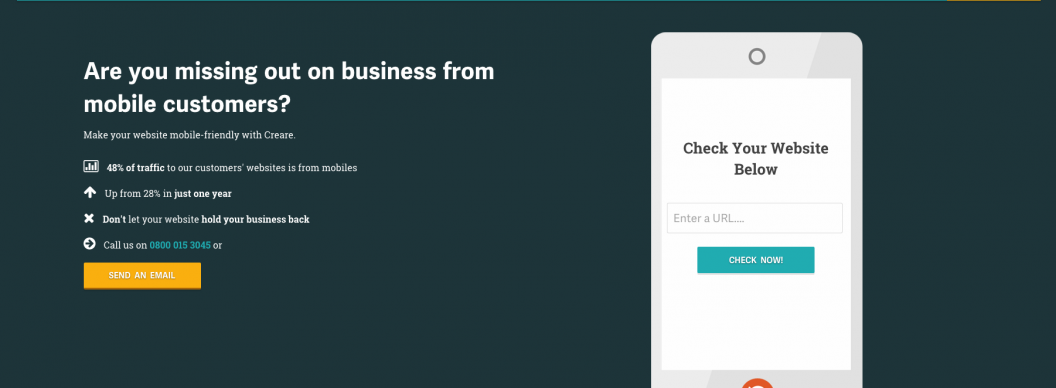The image size is (1056, 388).
Task: Click the camera circle at top of phone graphic
Action: [x=757, y=56]
